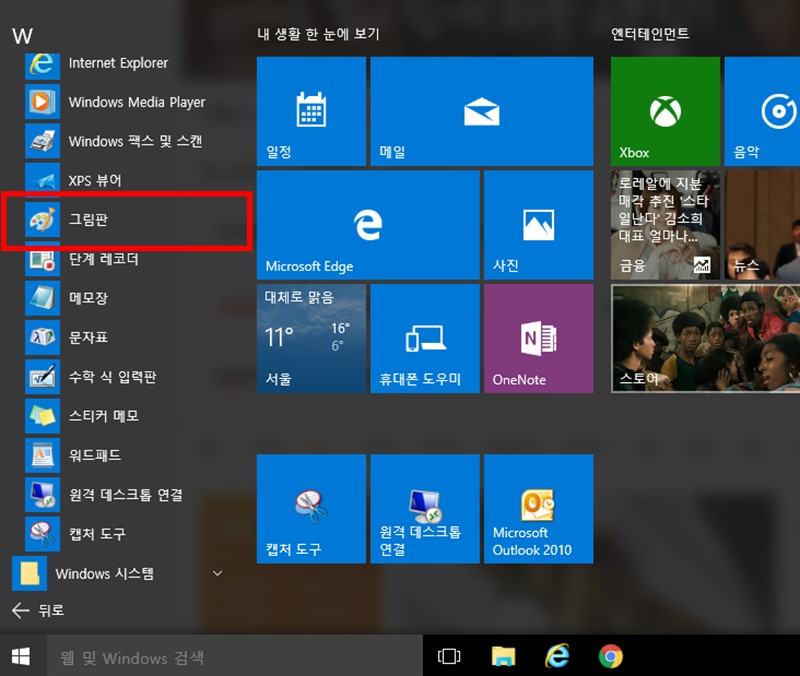Launch the Microsoft Edge tile

[x=368, y=225]
